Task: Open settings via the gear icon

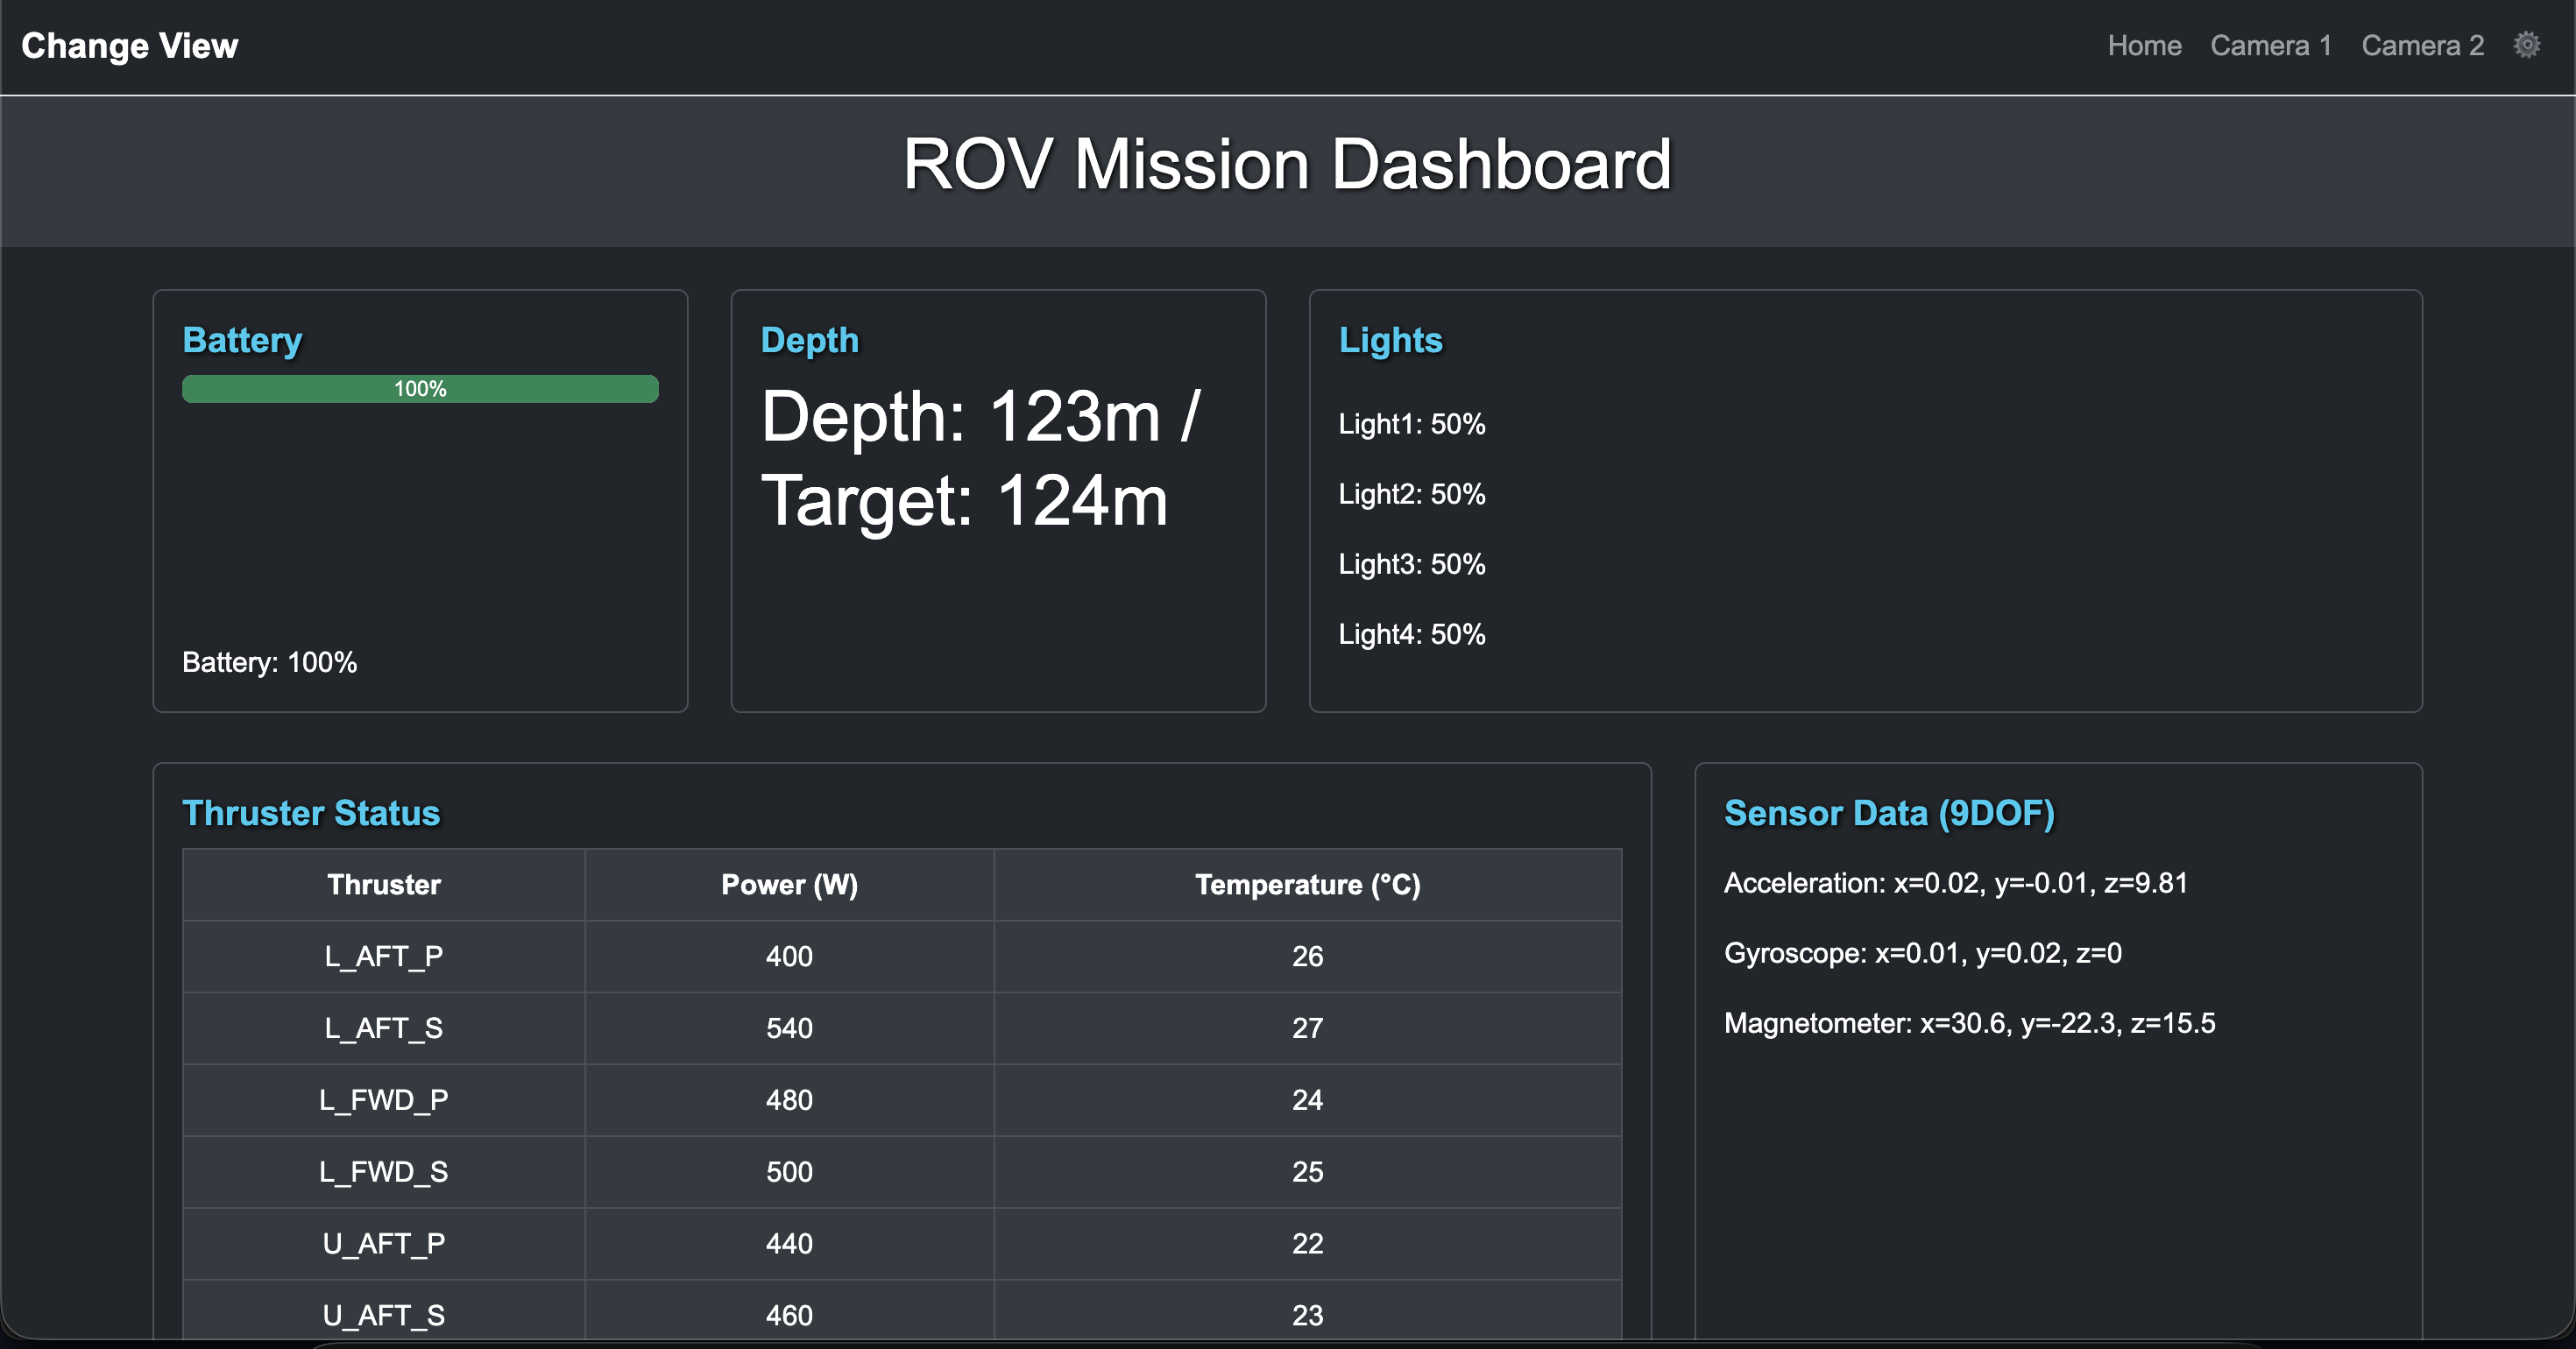Action: coord(2526,45)
